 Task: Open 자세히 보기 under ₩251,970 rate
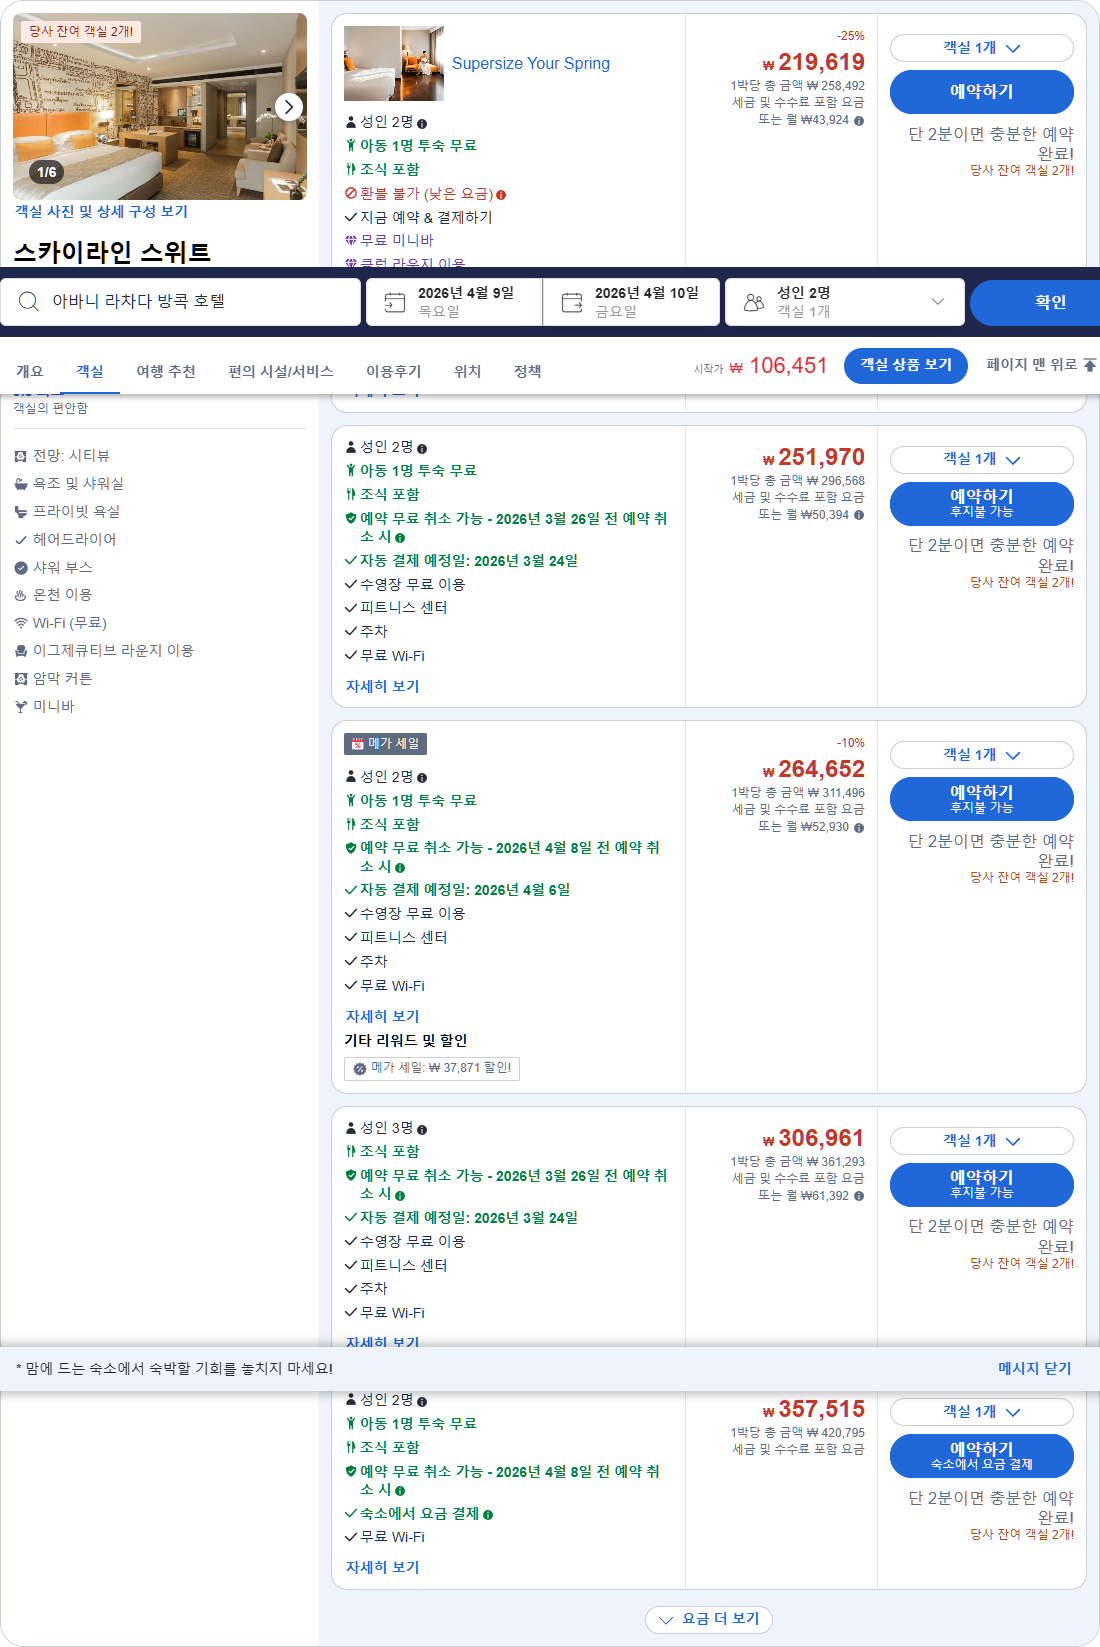pos(383,686)
